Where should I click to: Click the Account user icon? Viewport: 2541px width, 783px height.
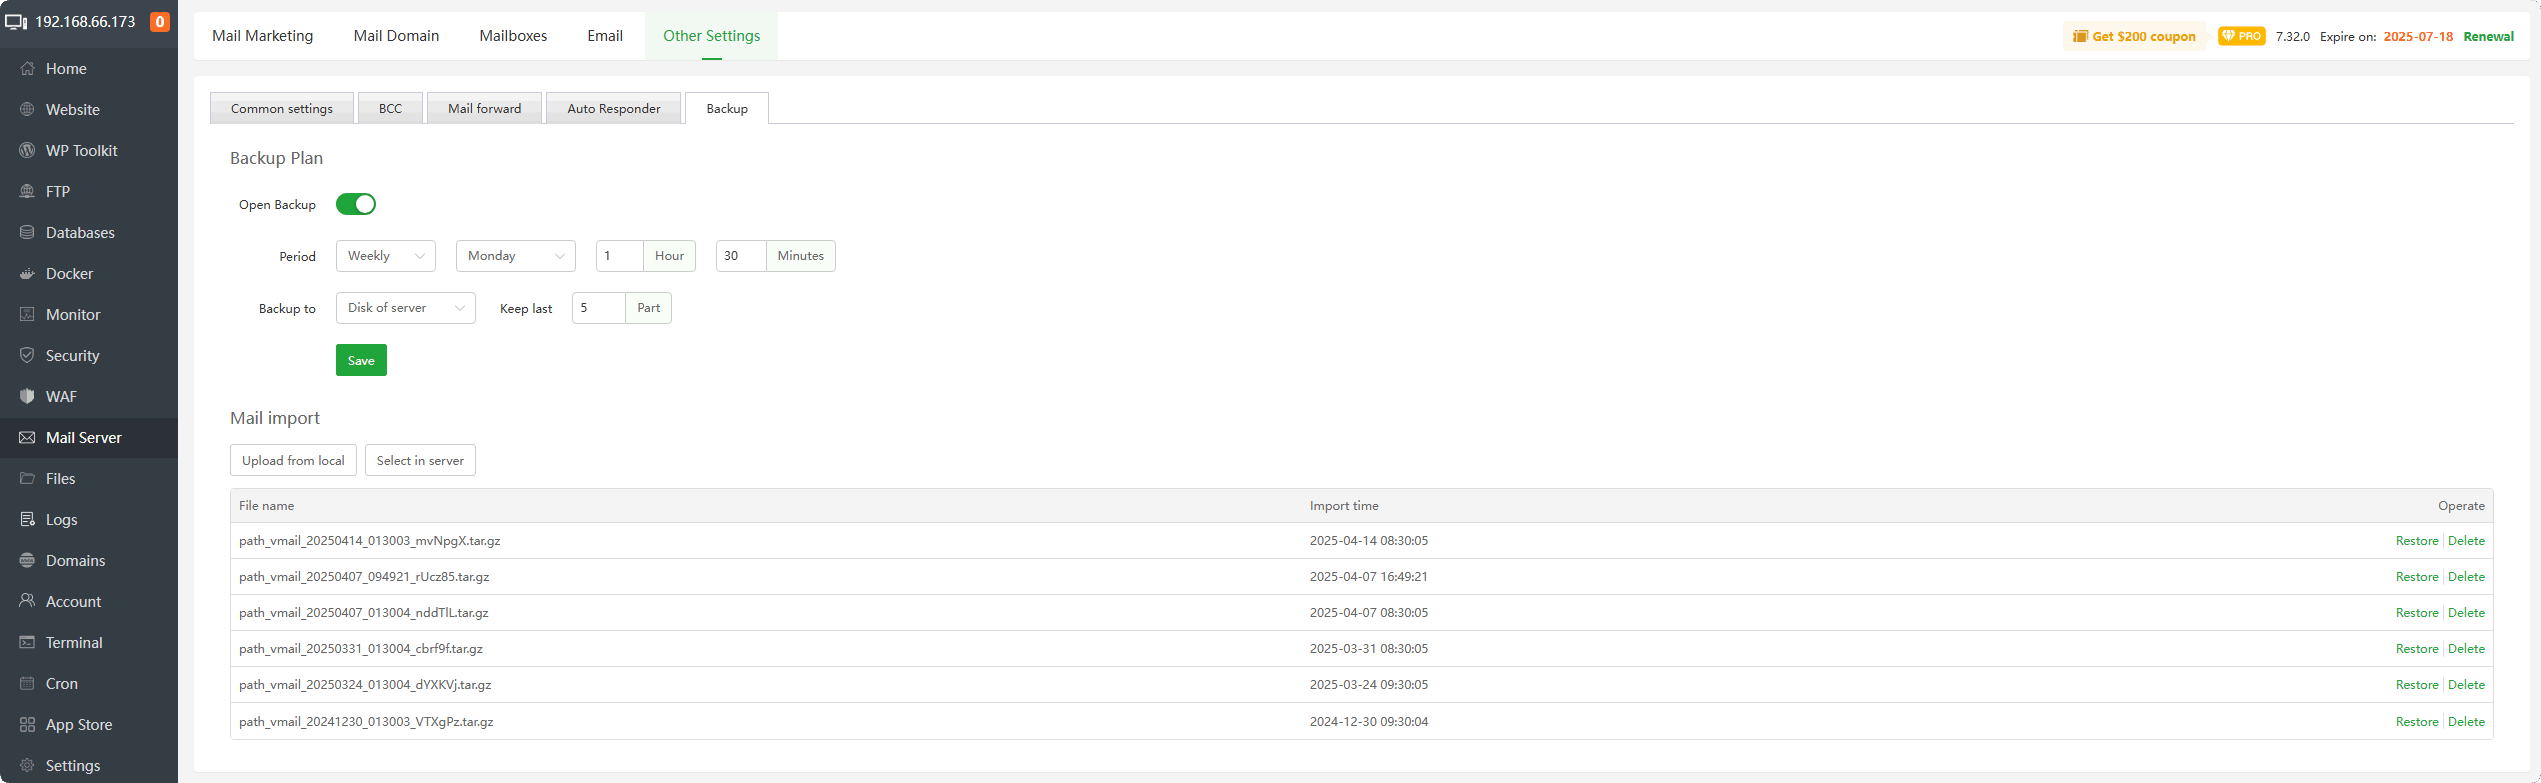tap(27, 602)
